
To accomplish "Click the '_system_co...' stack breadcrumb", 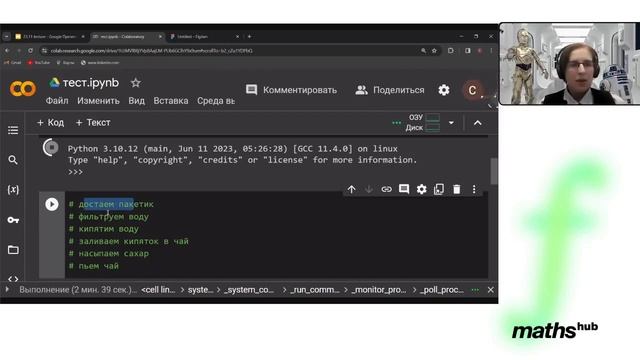I will click(x=249, y=290).
